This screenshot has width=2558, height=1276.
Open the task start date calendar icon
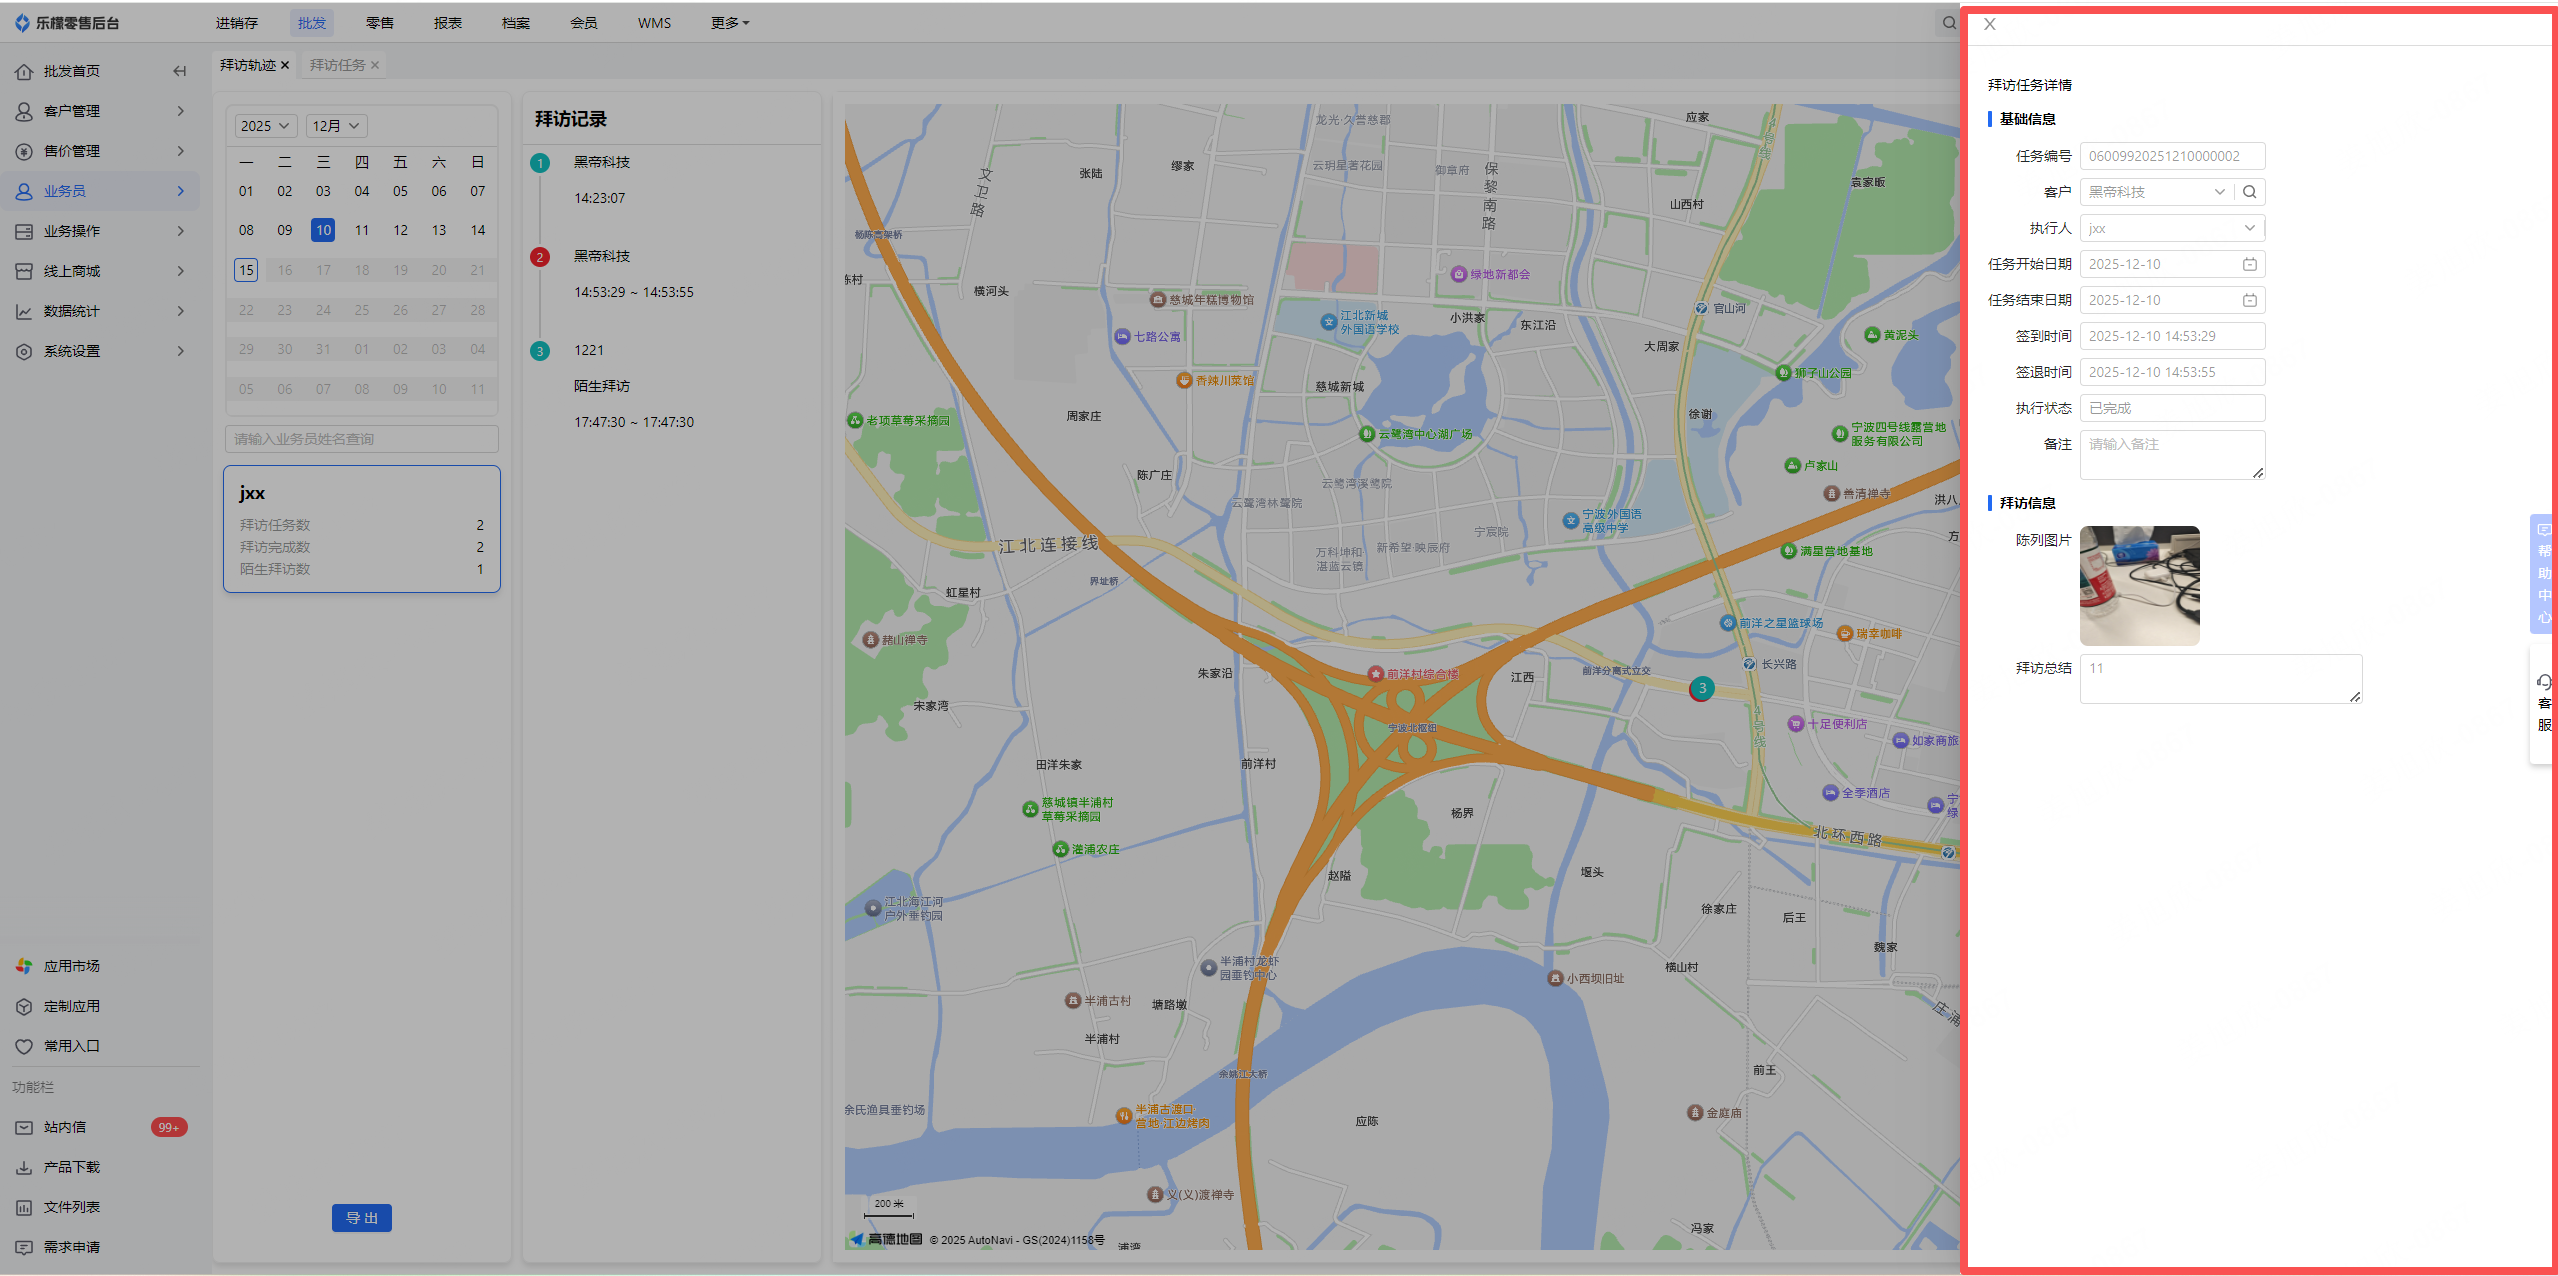2249,264
